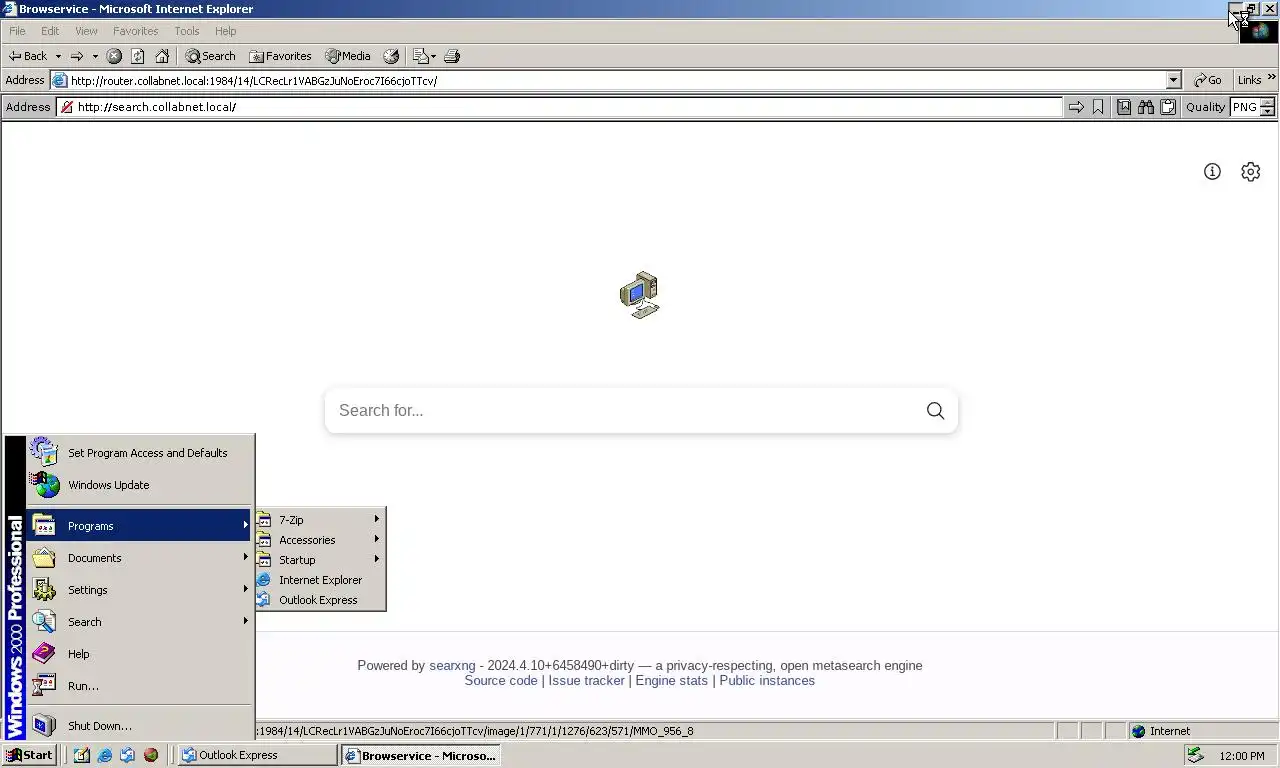Click the SearXNG computer logo
1280x768 pixels.
tap(640, 295)
